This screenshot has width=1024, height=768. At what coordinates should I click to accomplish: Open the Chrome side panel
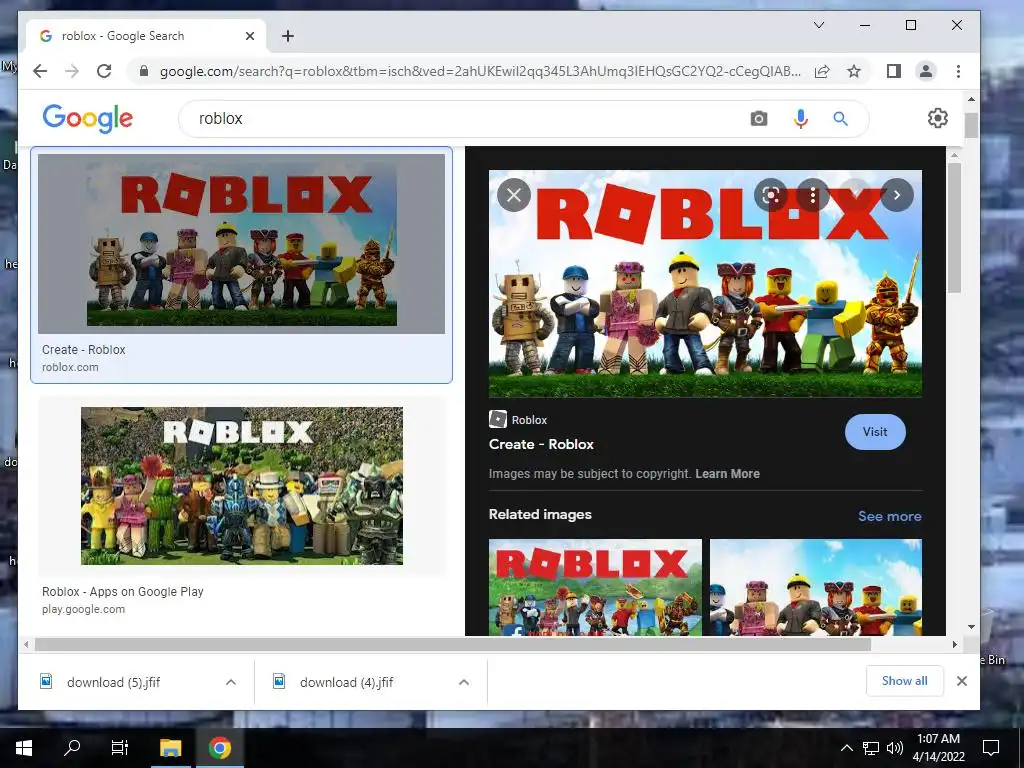(x=893, y=71)
